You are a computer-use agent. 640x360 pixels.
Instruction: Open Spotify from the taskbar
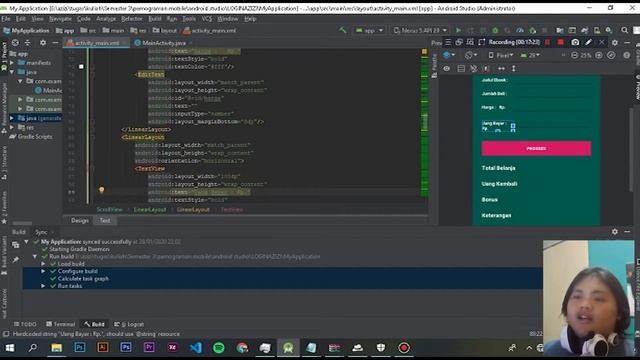click(219, 348)
